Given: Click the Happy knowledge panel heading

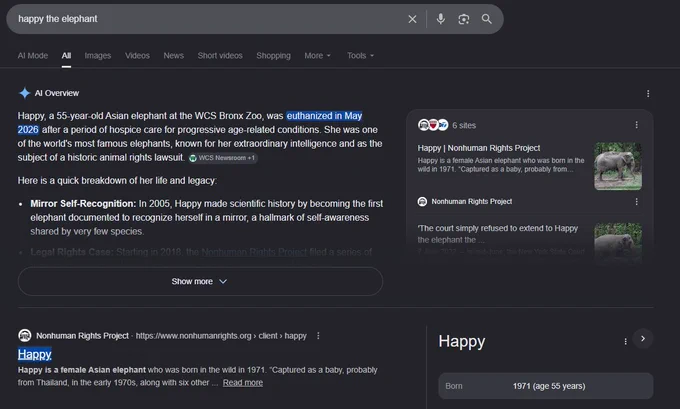Looking at the screenshot, I should coord(461,341).
